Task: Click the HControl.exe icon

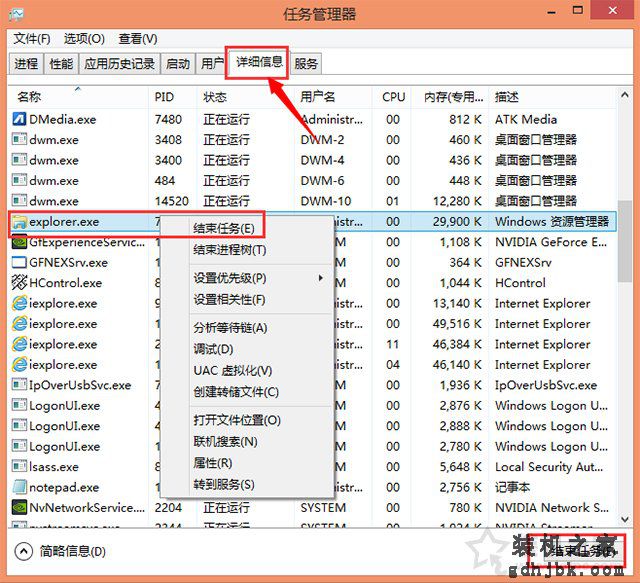Action: 19,283
